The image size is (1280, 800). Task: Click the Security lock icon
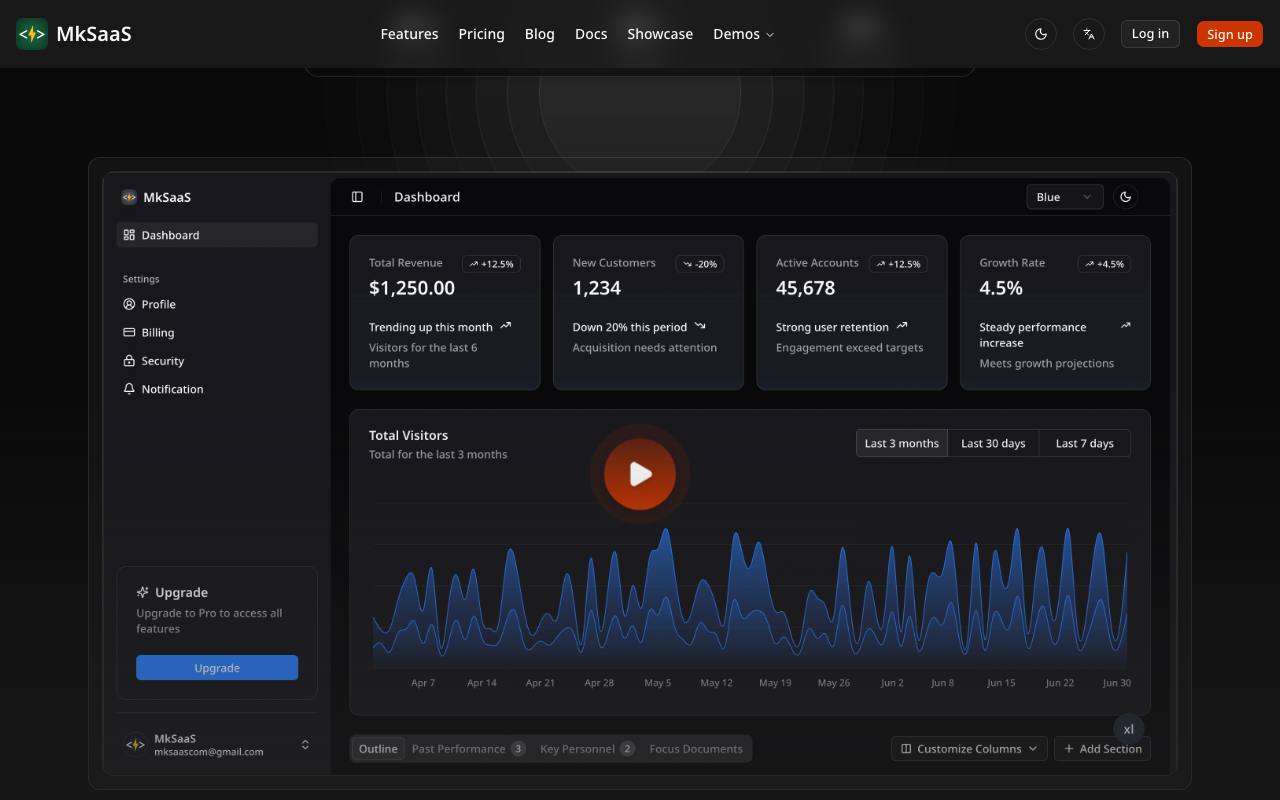129,361
